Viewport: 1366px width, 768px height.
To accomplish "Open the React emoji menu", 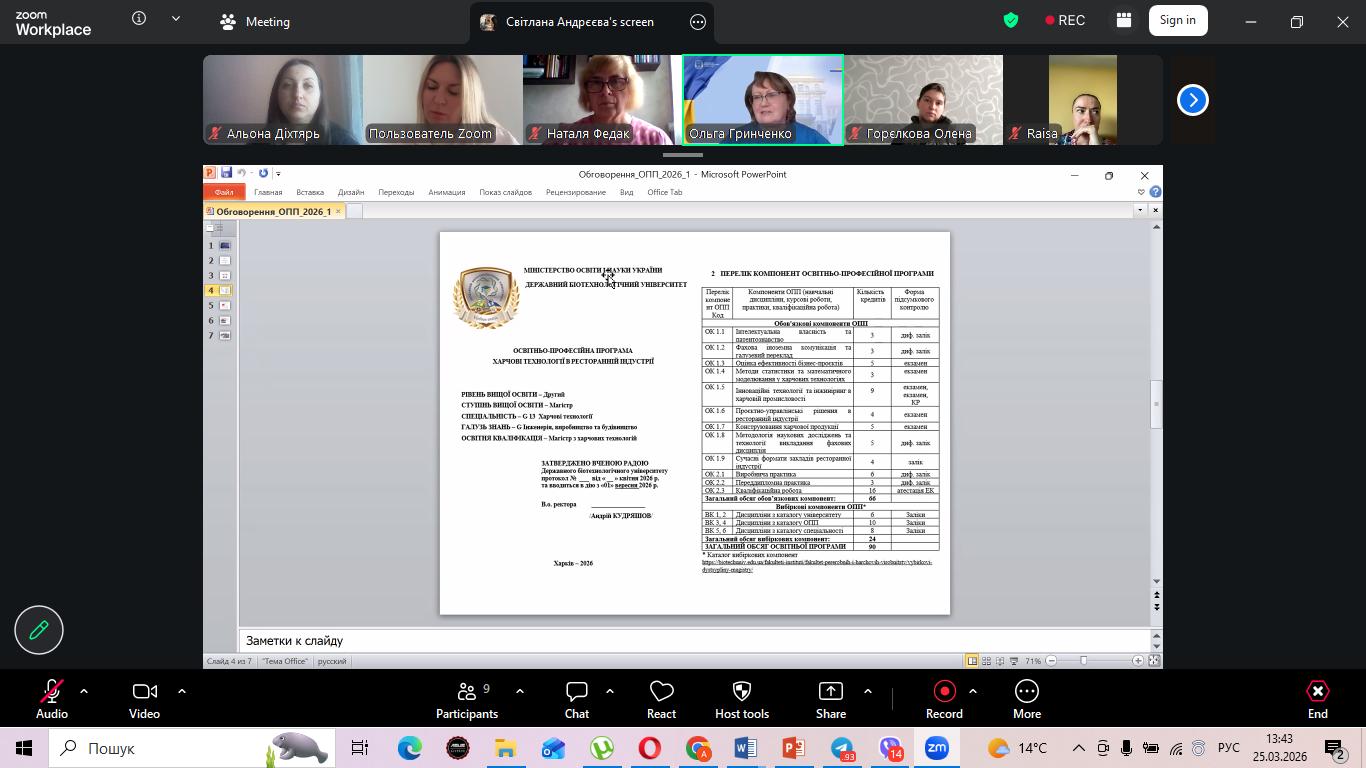I will tap(661, 698).
